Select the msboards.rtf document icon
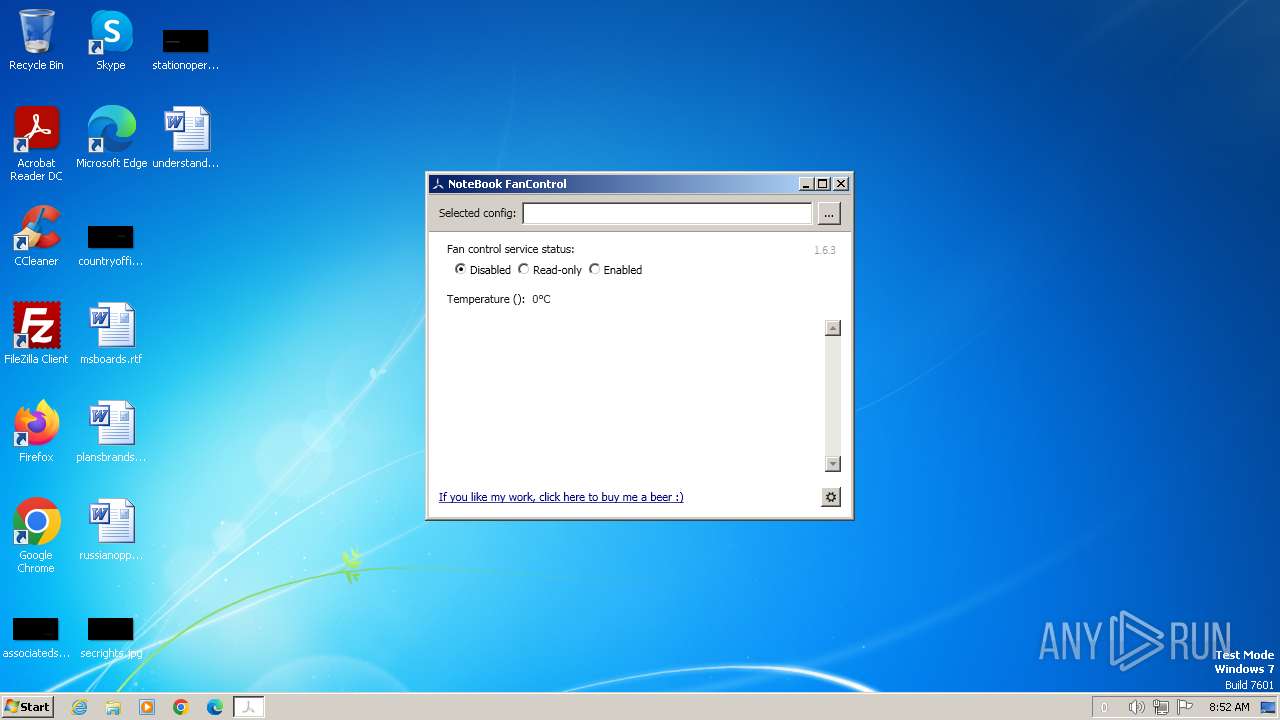The width and height of the screenshot is (1280, 720). click(111, 334)
